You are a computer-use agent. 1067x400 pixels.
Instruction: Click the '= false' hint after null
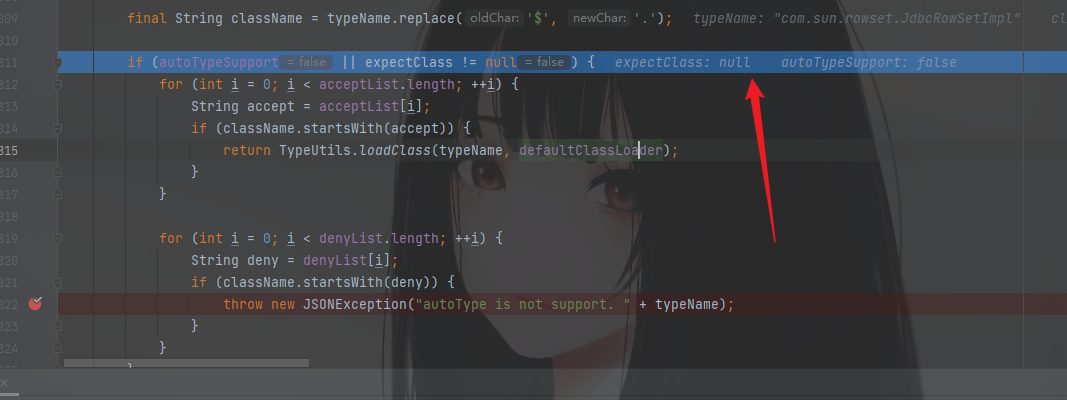[x=544, y=63]
